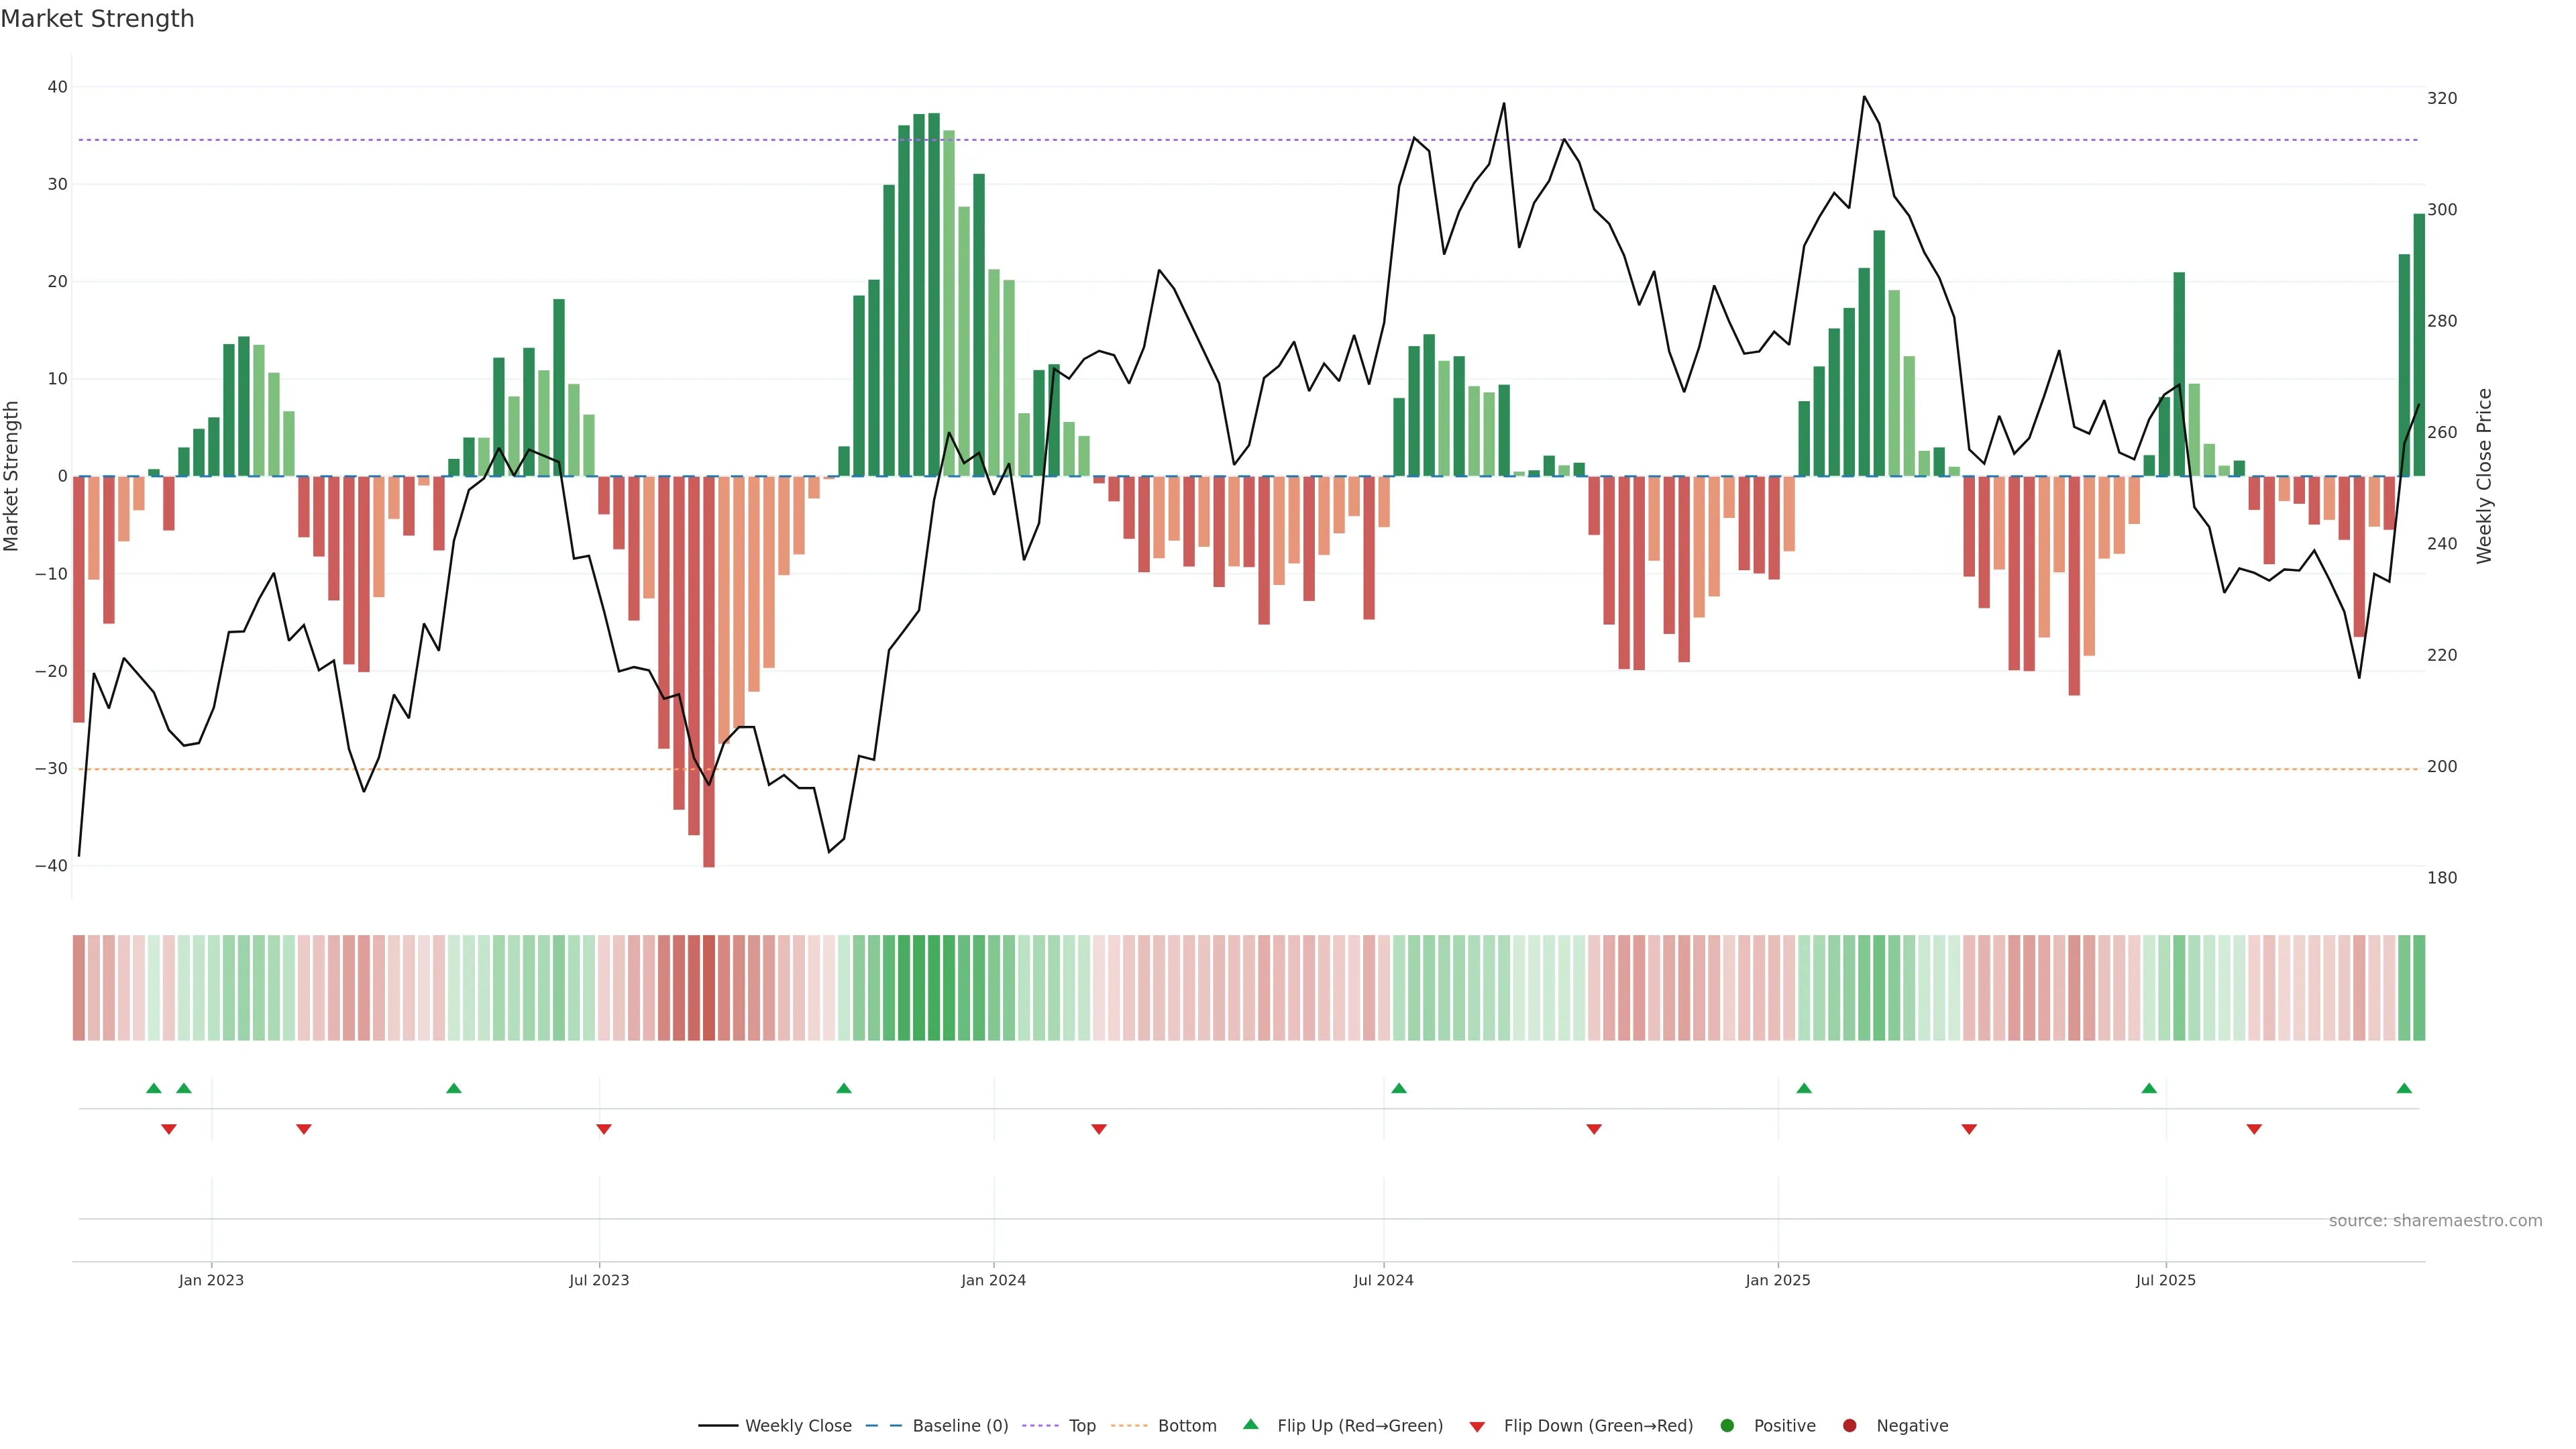The height and width of the screenshot is (1449, 2576).
Task: Click the Weekly Close Price axis title
Action: coord(2484,476)
